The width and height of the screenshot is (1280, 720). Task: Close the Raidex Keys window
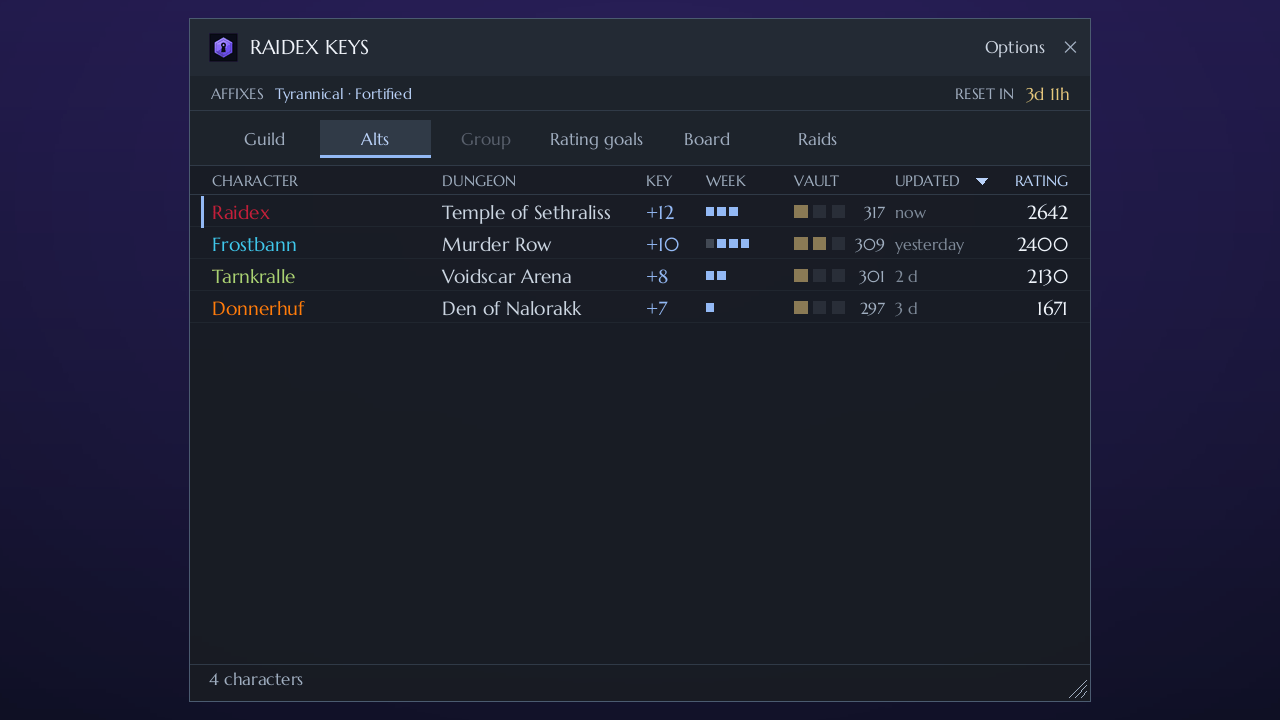(x=1070, y=47)
